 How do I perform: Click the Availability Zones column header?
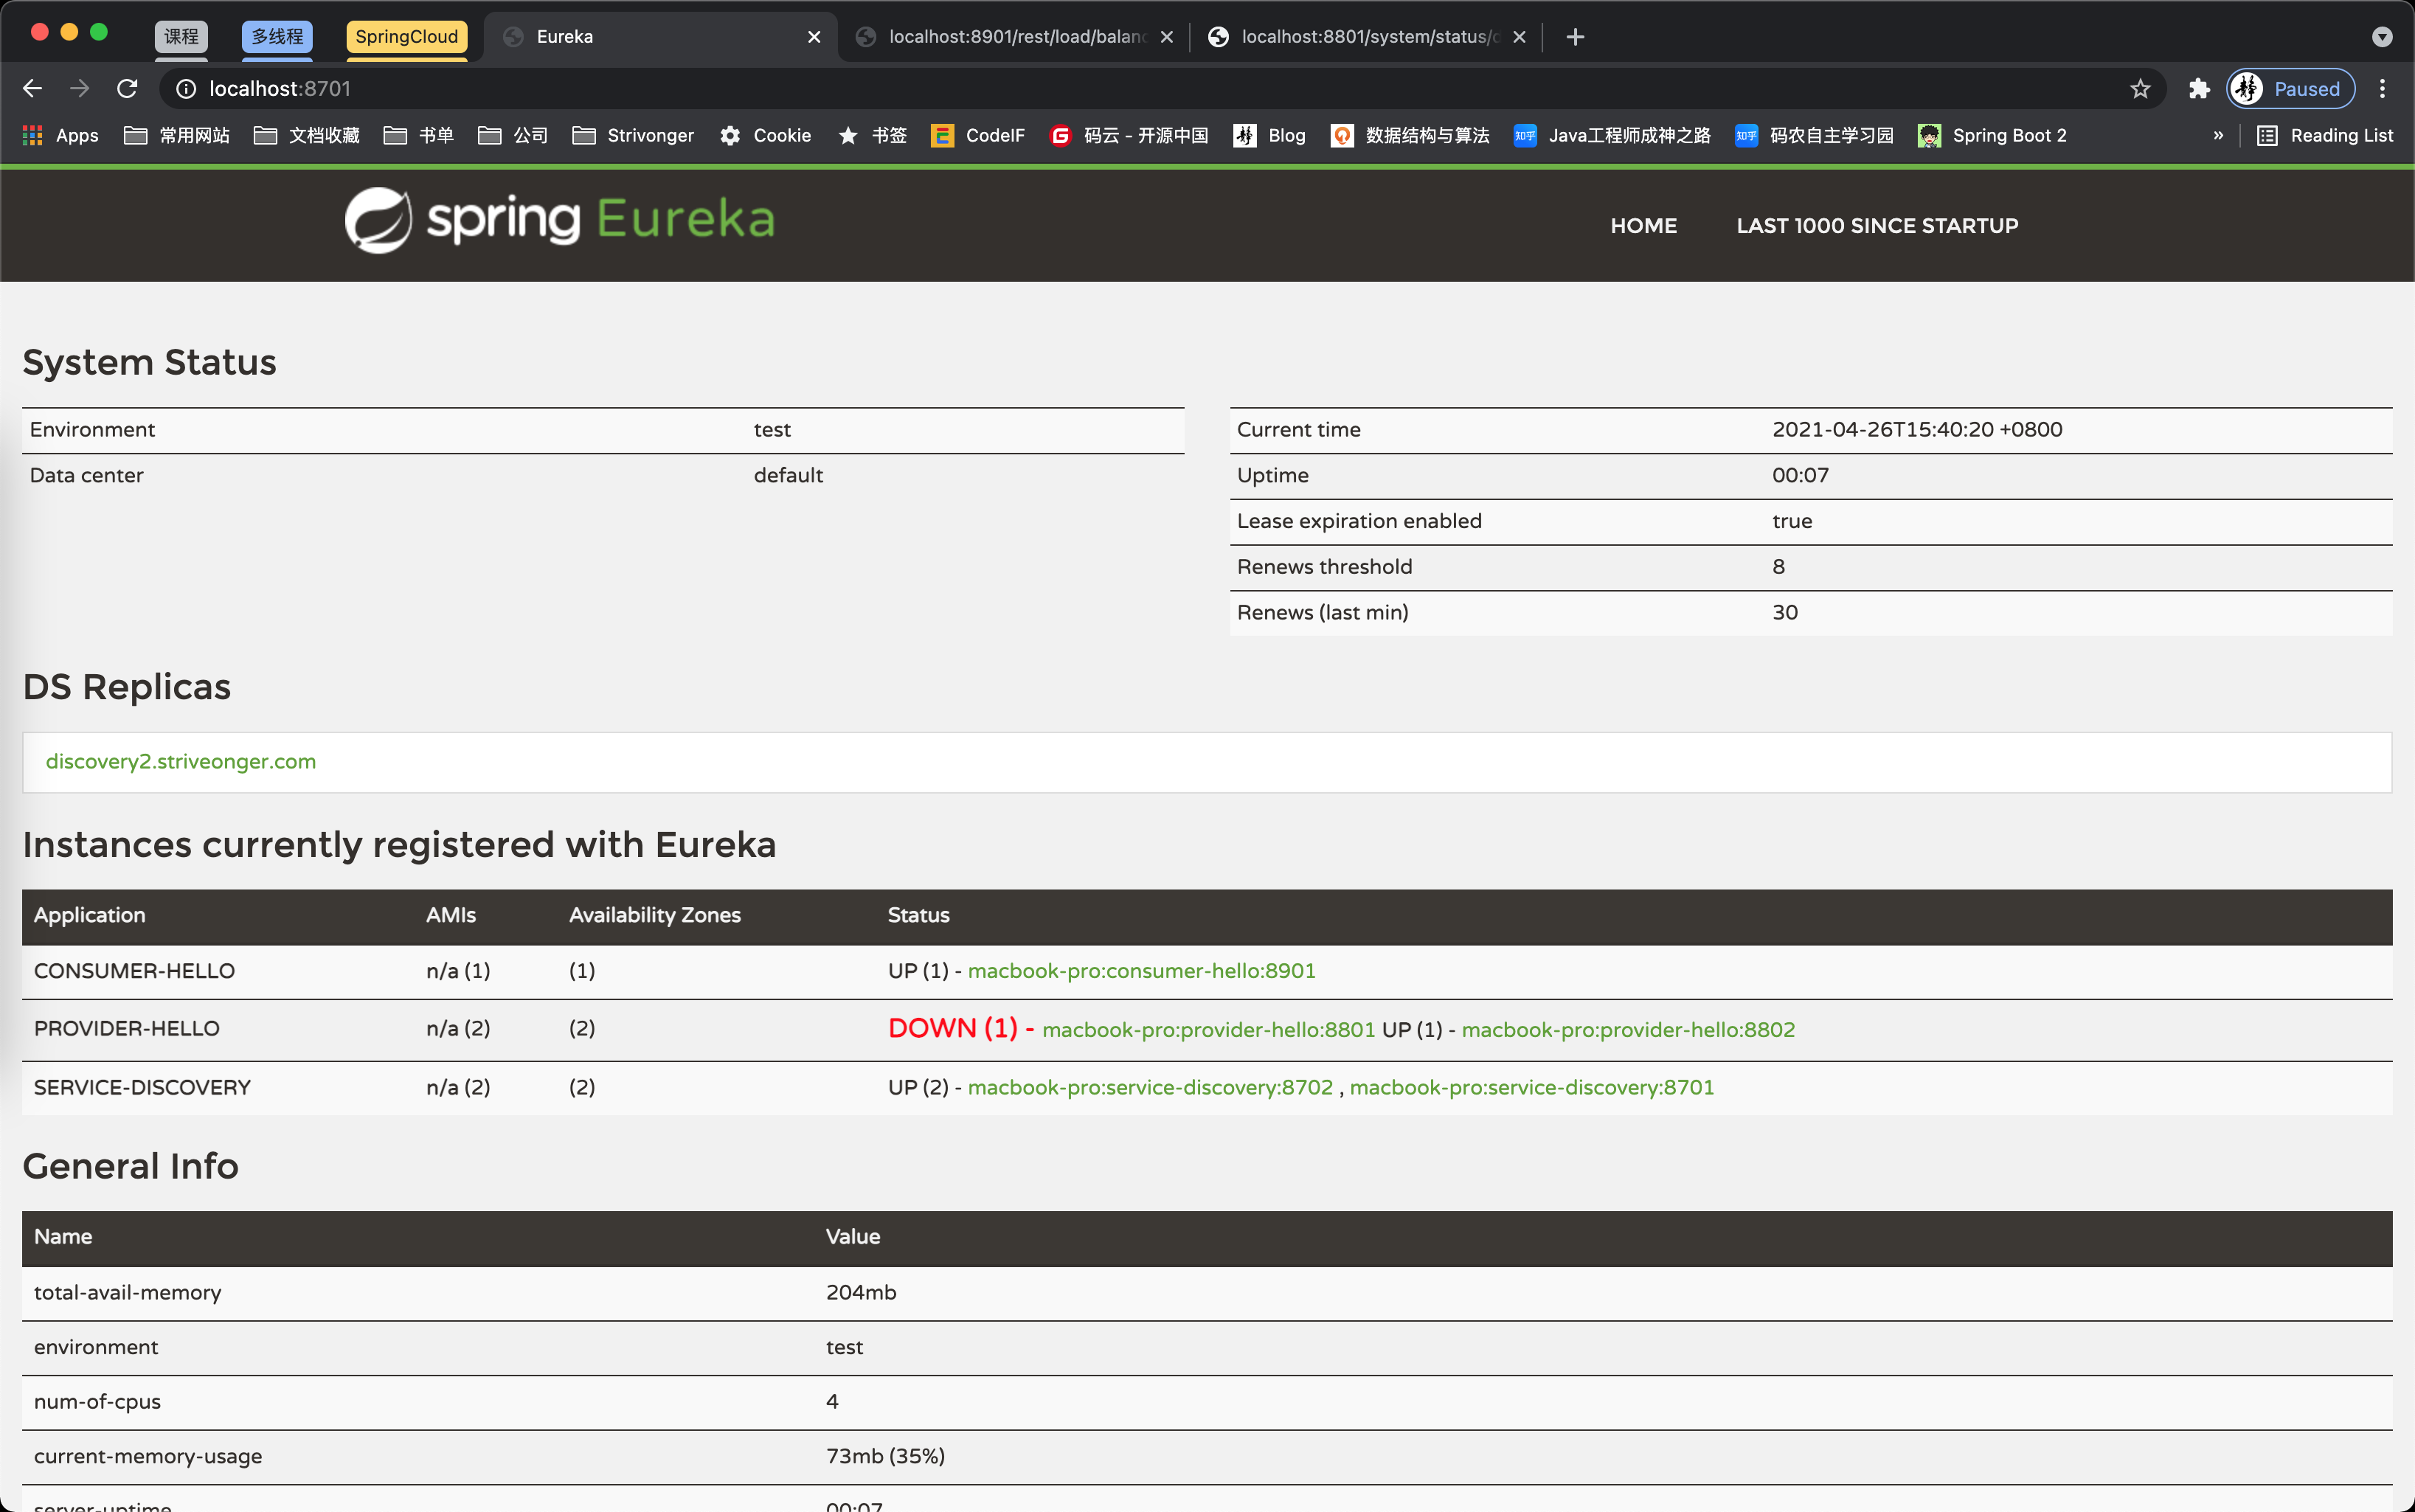655,915
